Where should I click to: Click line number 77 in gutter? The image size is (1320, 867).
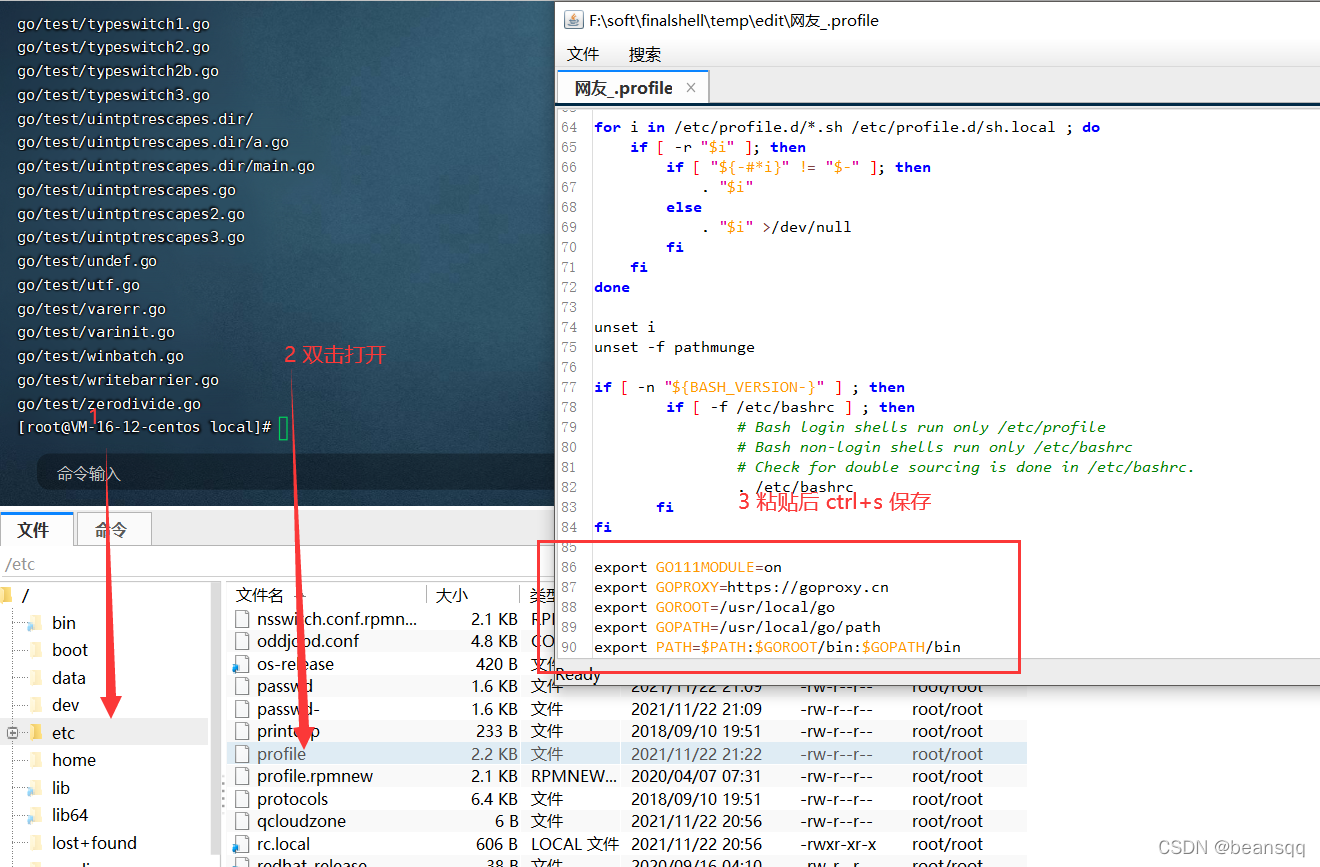click(569, 387)
